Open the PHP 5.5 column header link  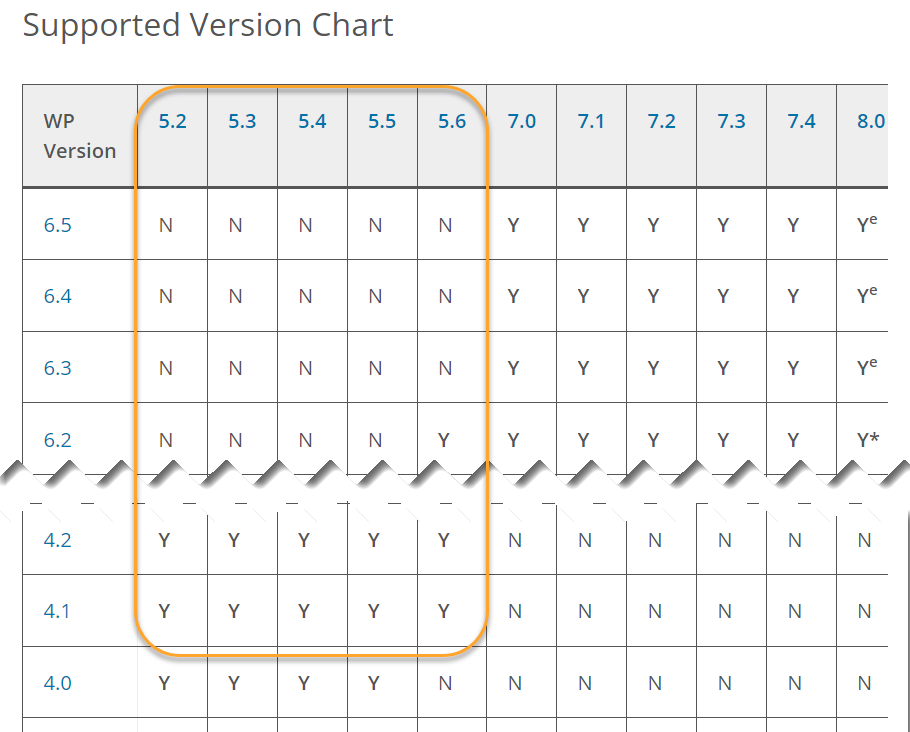tap(382, 121)
